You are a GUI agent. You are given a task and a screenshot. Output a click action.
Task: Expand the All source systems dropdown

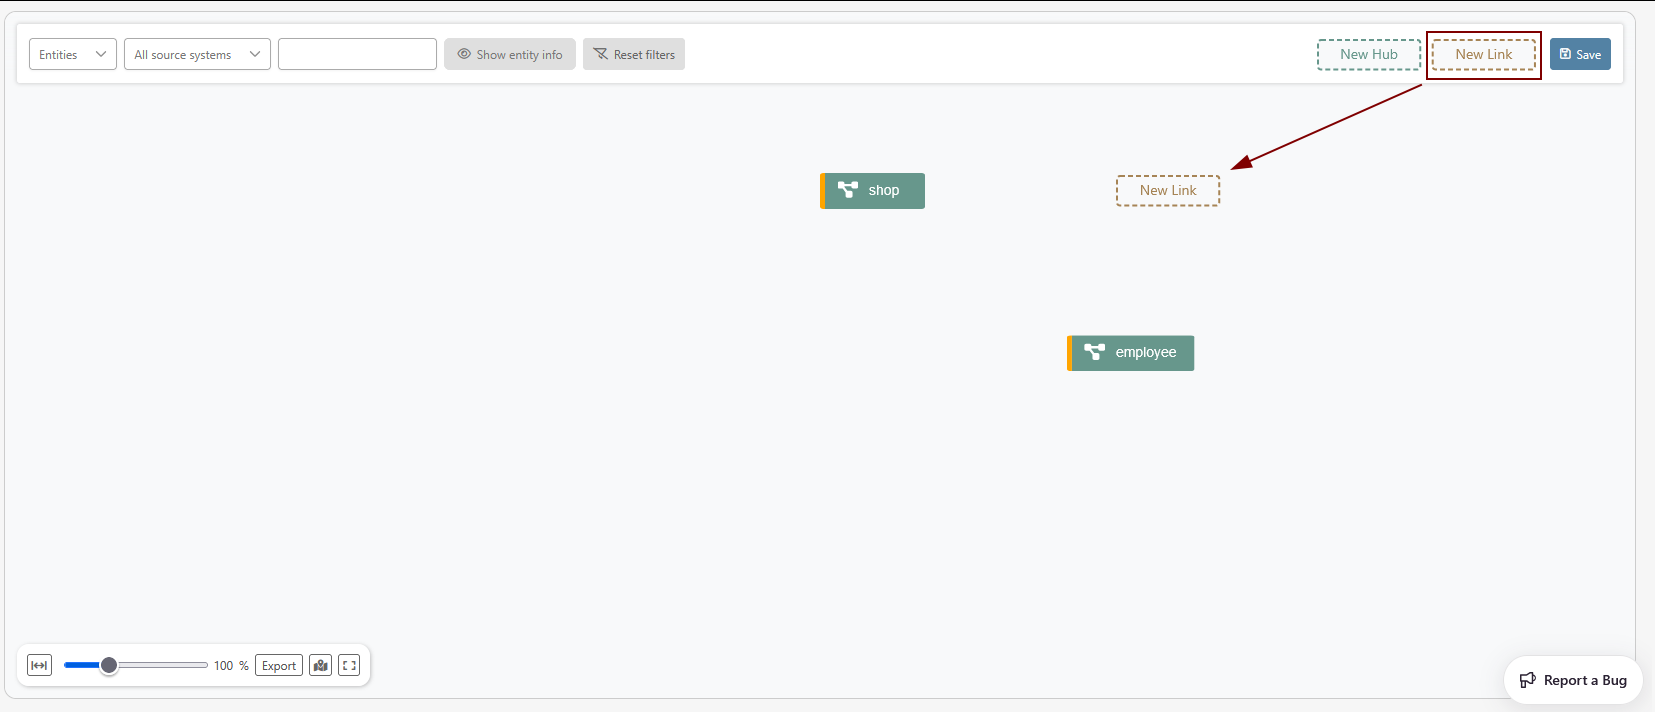[197, 54]
